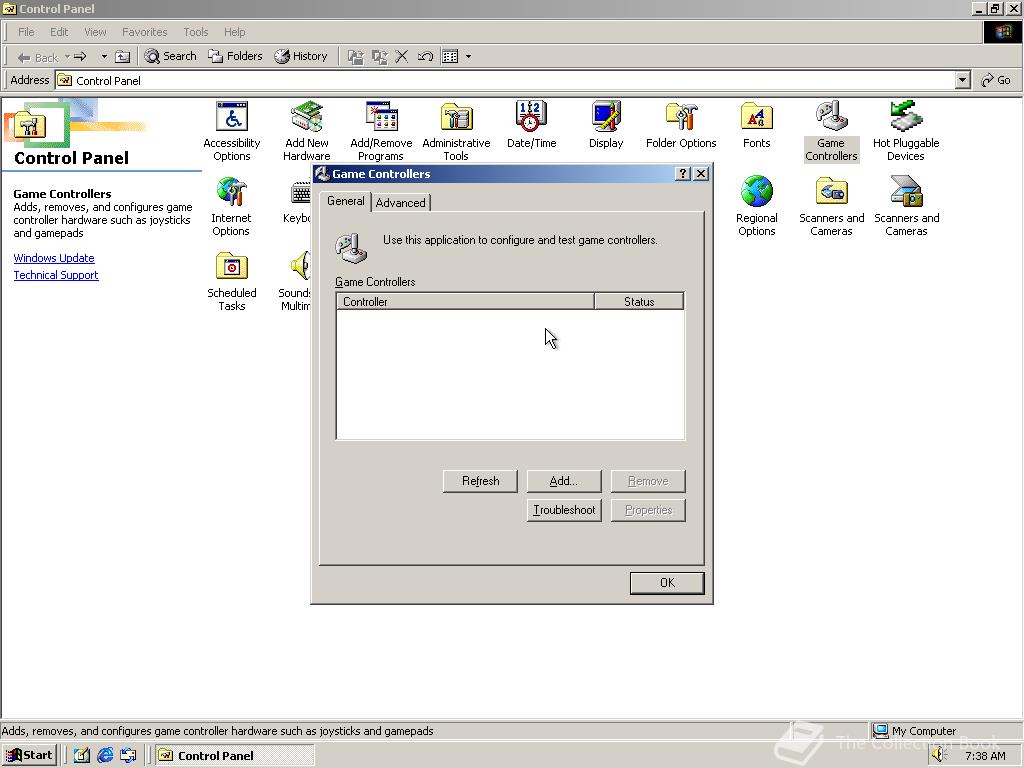
Task: Open Date/Time icon
Action: pos(532,124)
